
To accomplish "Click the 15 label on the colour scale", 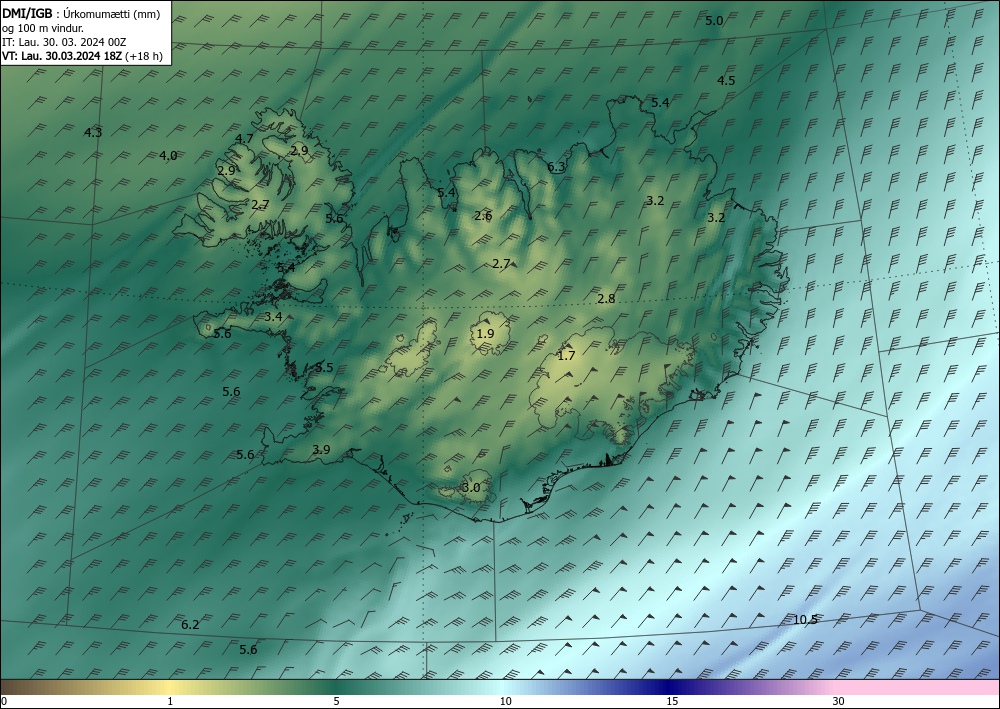I will [672, 701].
